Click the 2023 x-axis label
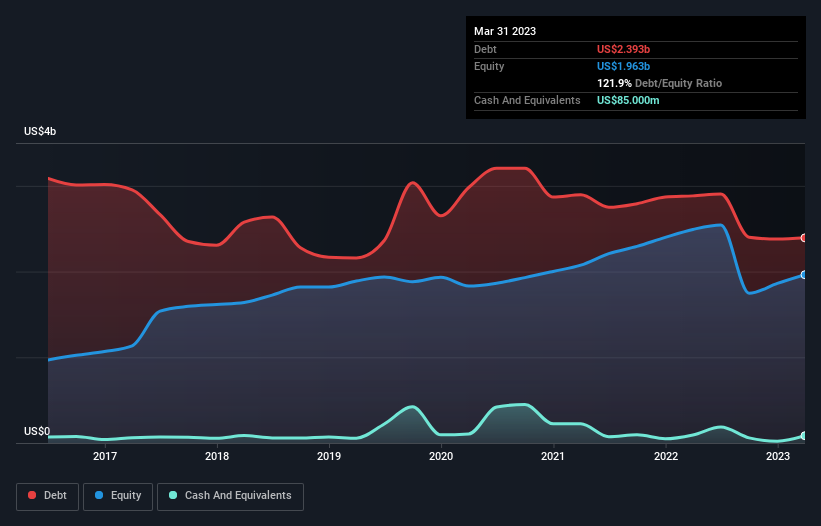This screenshot has height=526, width=821. click(778, 456)
